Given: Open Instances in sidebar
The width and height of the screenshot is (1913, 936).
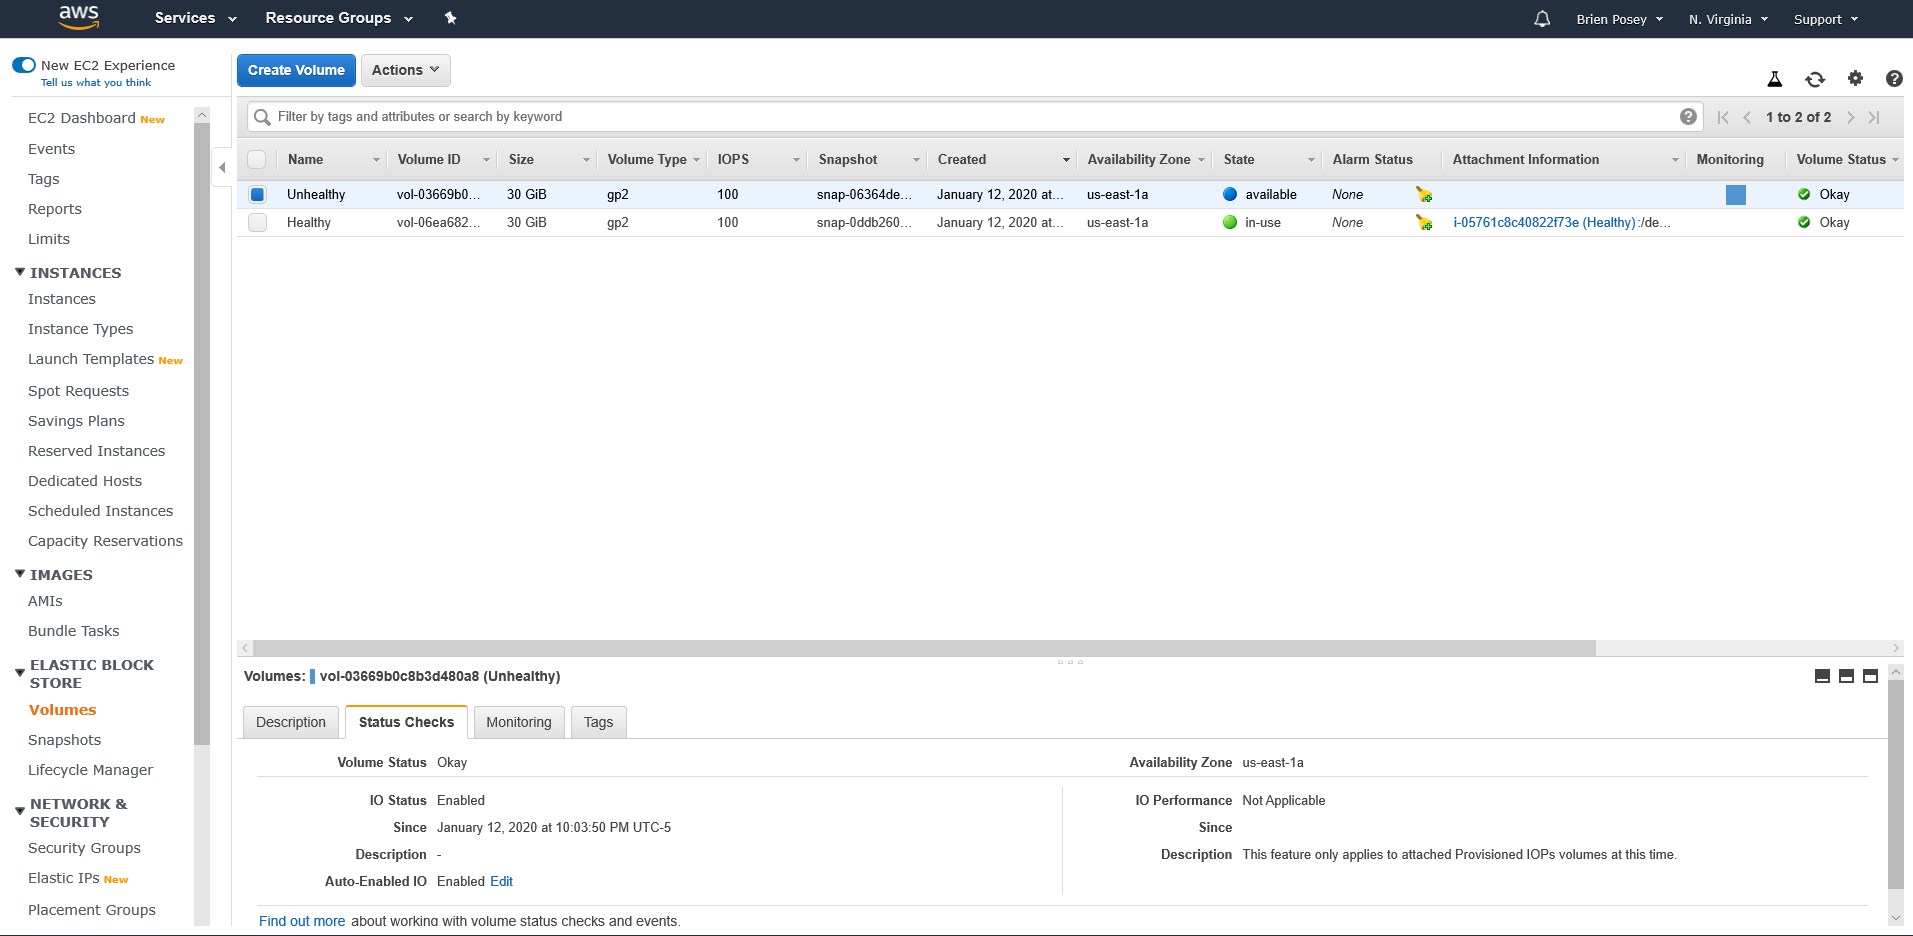Looking at the screenshot, I should coord(62,299).
